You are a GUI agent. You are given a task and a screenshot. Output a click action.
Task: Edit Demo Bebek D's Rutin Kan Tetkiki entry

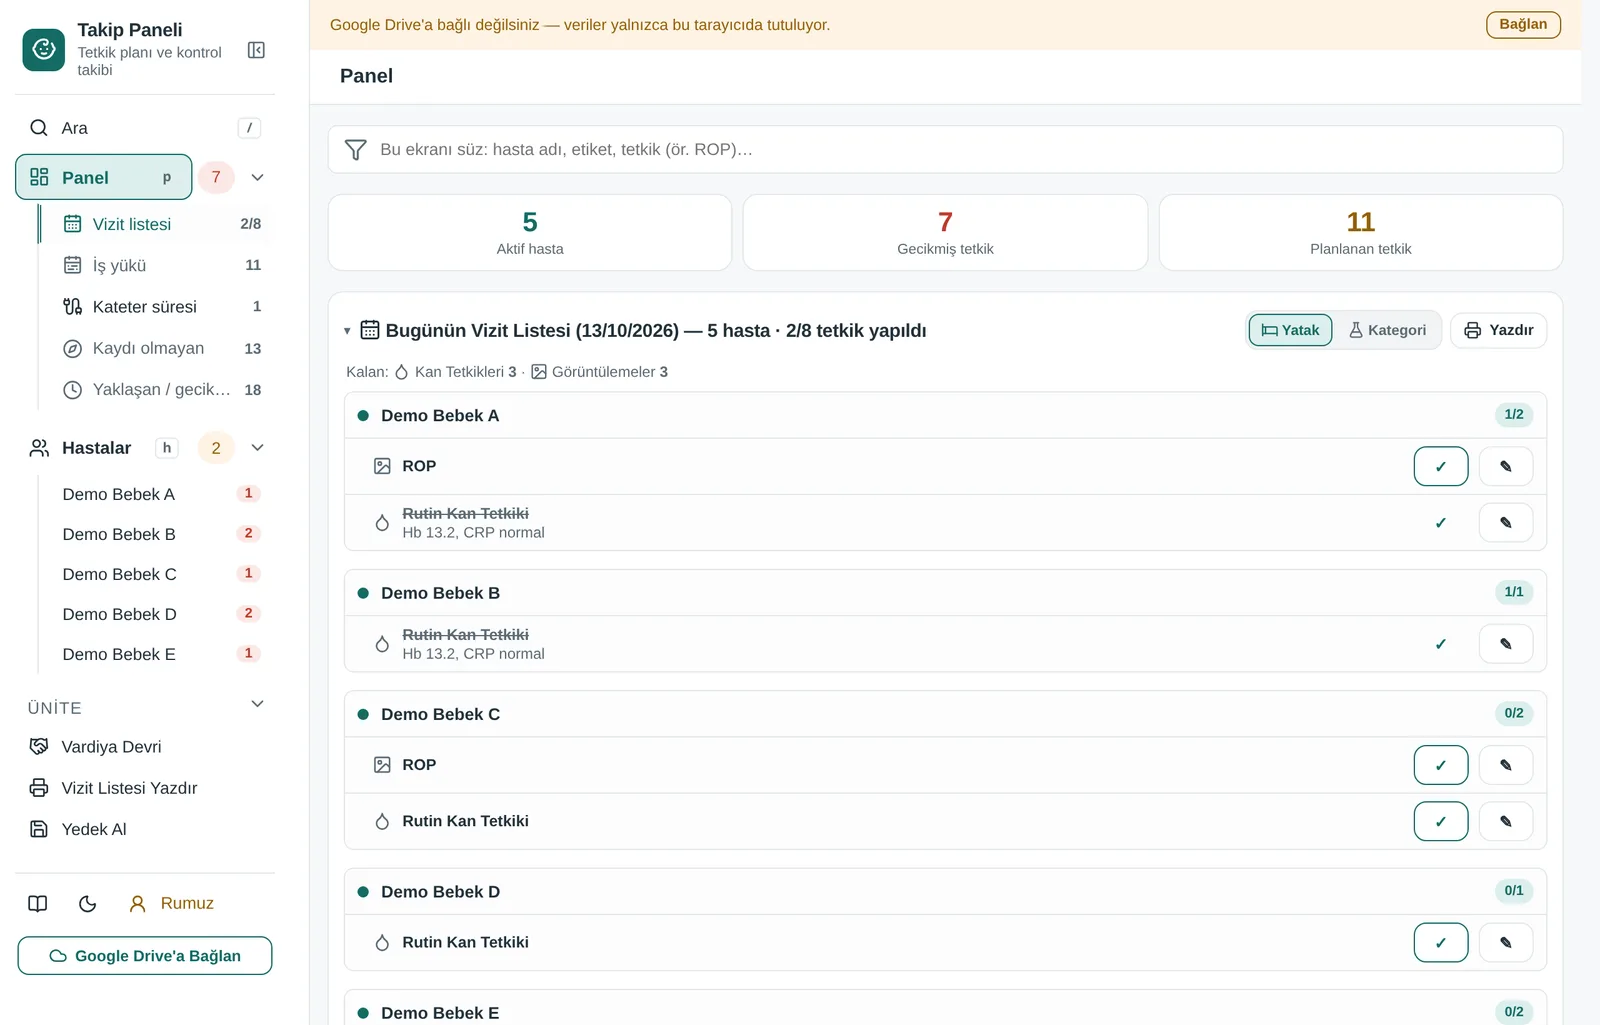1506,942
